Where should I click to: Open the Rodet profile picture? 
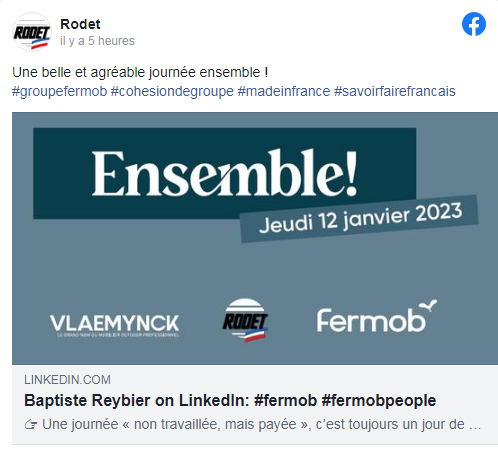coord(32,32)
